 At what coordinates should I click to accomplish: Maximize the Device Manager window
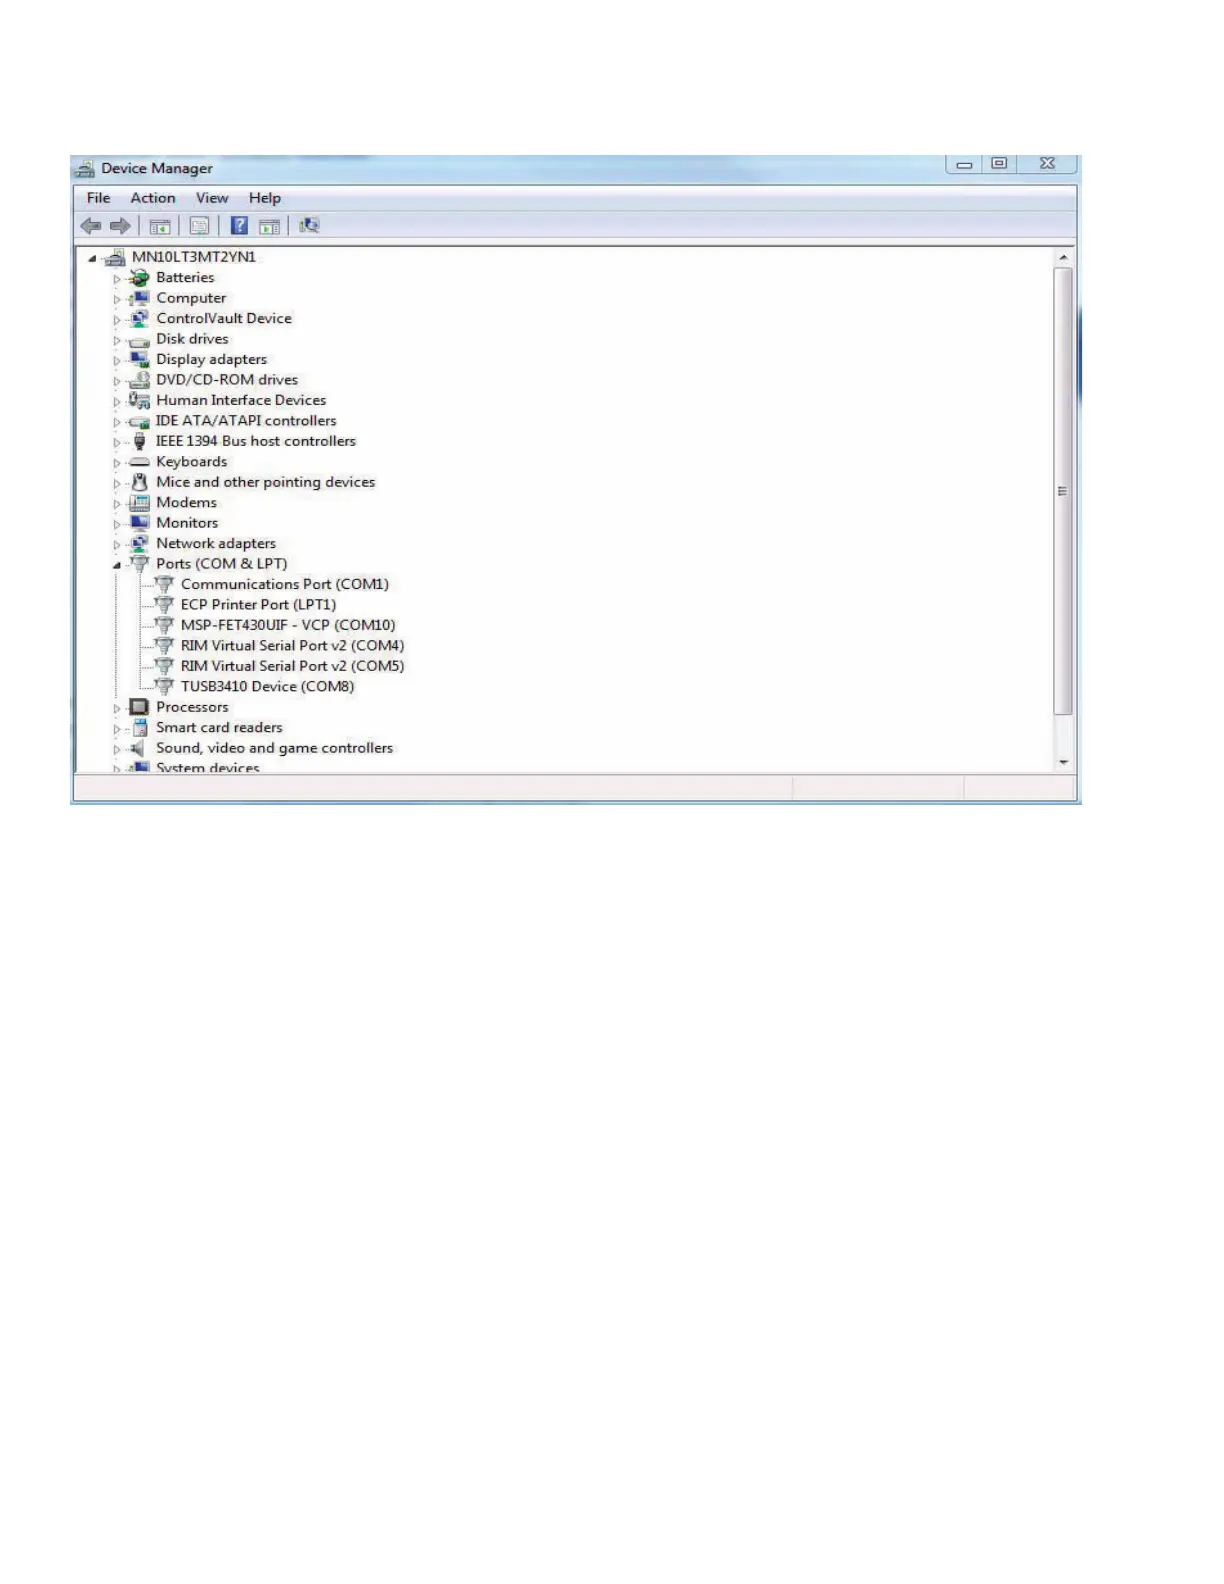point(999,164)
